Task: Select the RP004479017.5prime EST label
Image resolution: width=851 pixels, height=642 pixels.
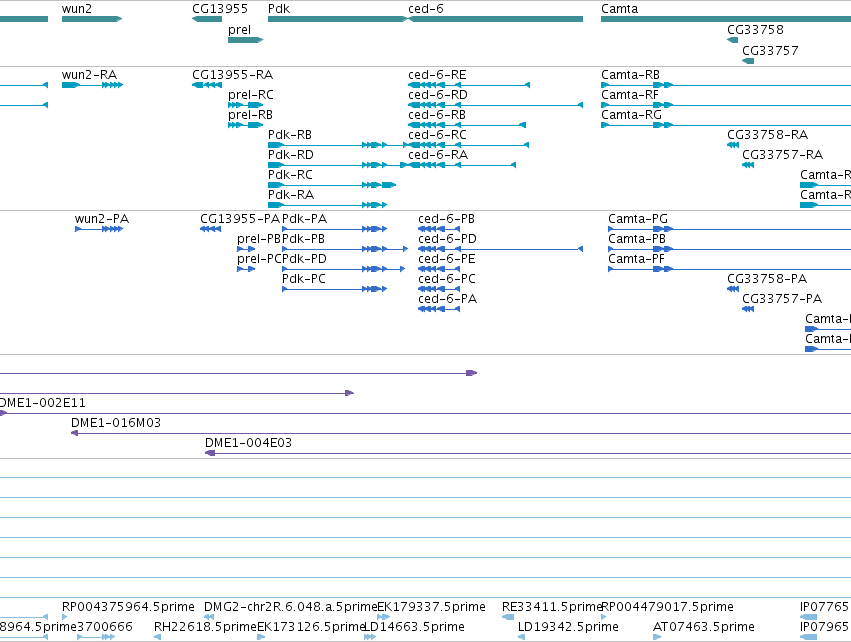Action: (x=667, y=607)
